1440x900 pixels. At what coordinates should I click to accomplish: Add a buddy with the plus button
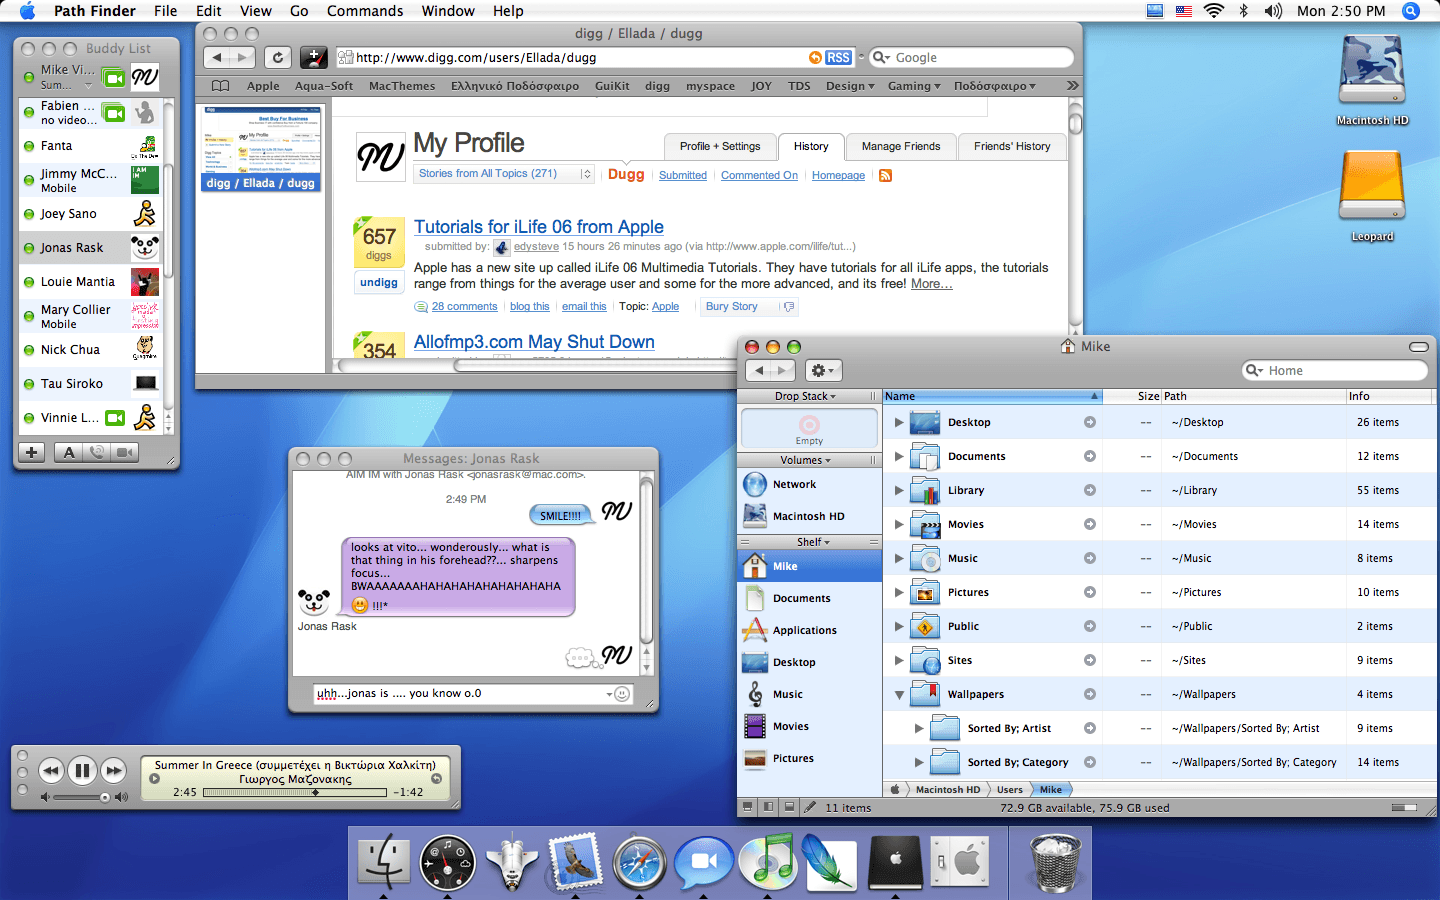31,452
